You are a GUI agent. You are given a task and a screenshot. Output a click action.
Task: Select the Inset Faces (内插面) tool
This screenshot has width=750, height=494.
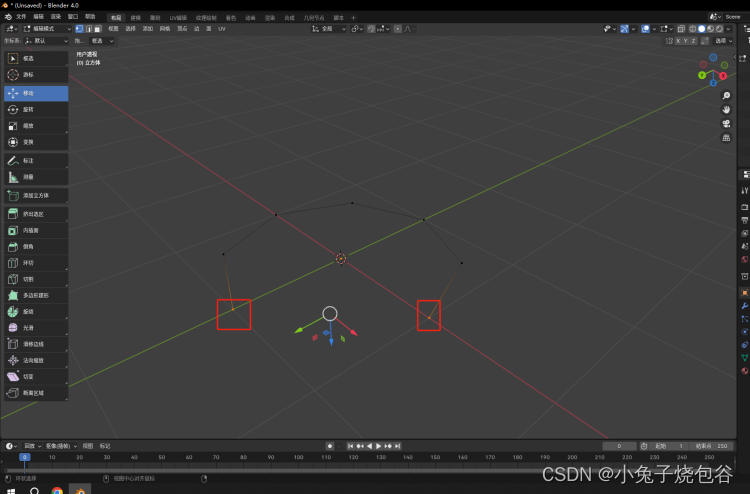pyautogui.click(x=36, y=231)
